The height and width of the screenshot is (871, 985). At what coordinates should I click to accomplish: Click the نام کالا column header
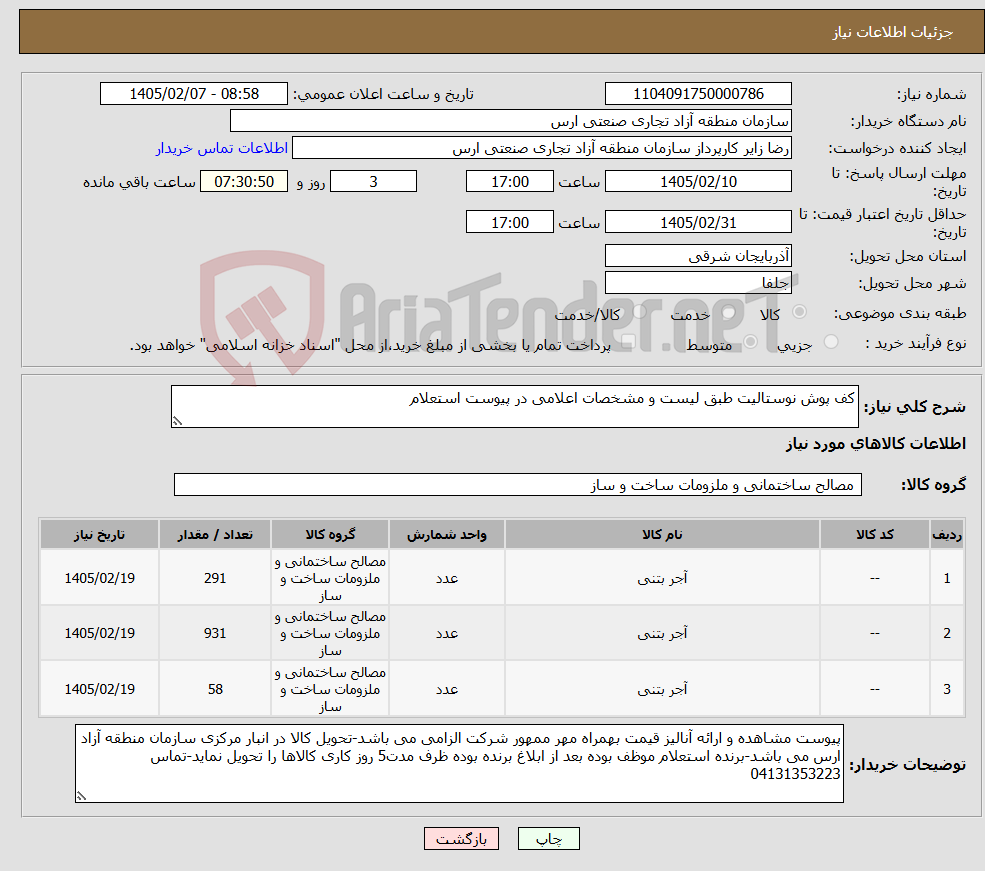point(662,534)
